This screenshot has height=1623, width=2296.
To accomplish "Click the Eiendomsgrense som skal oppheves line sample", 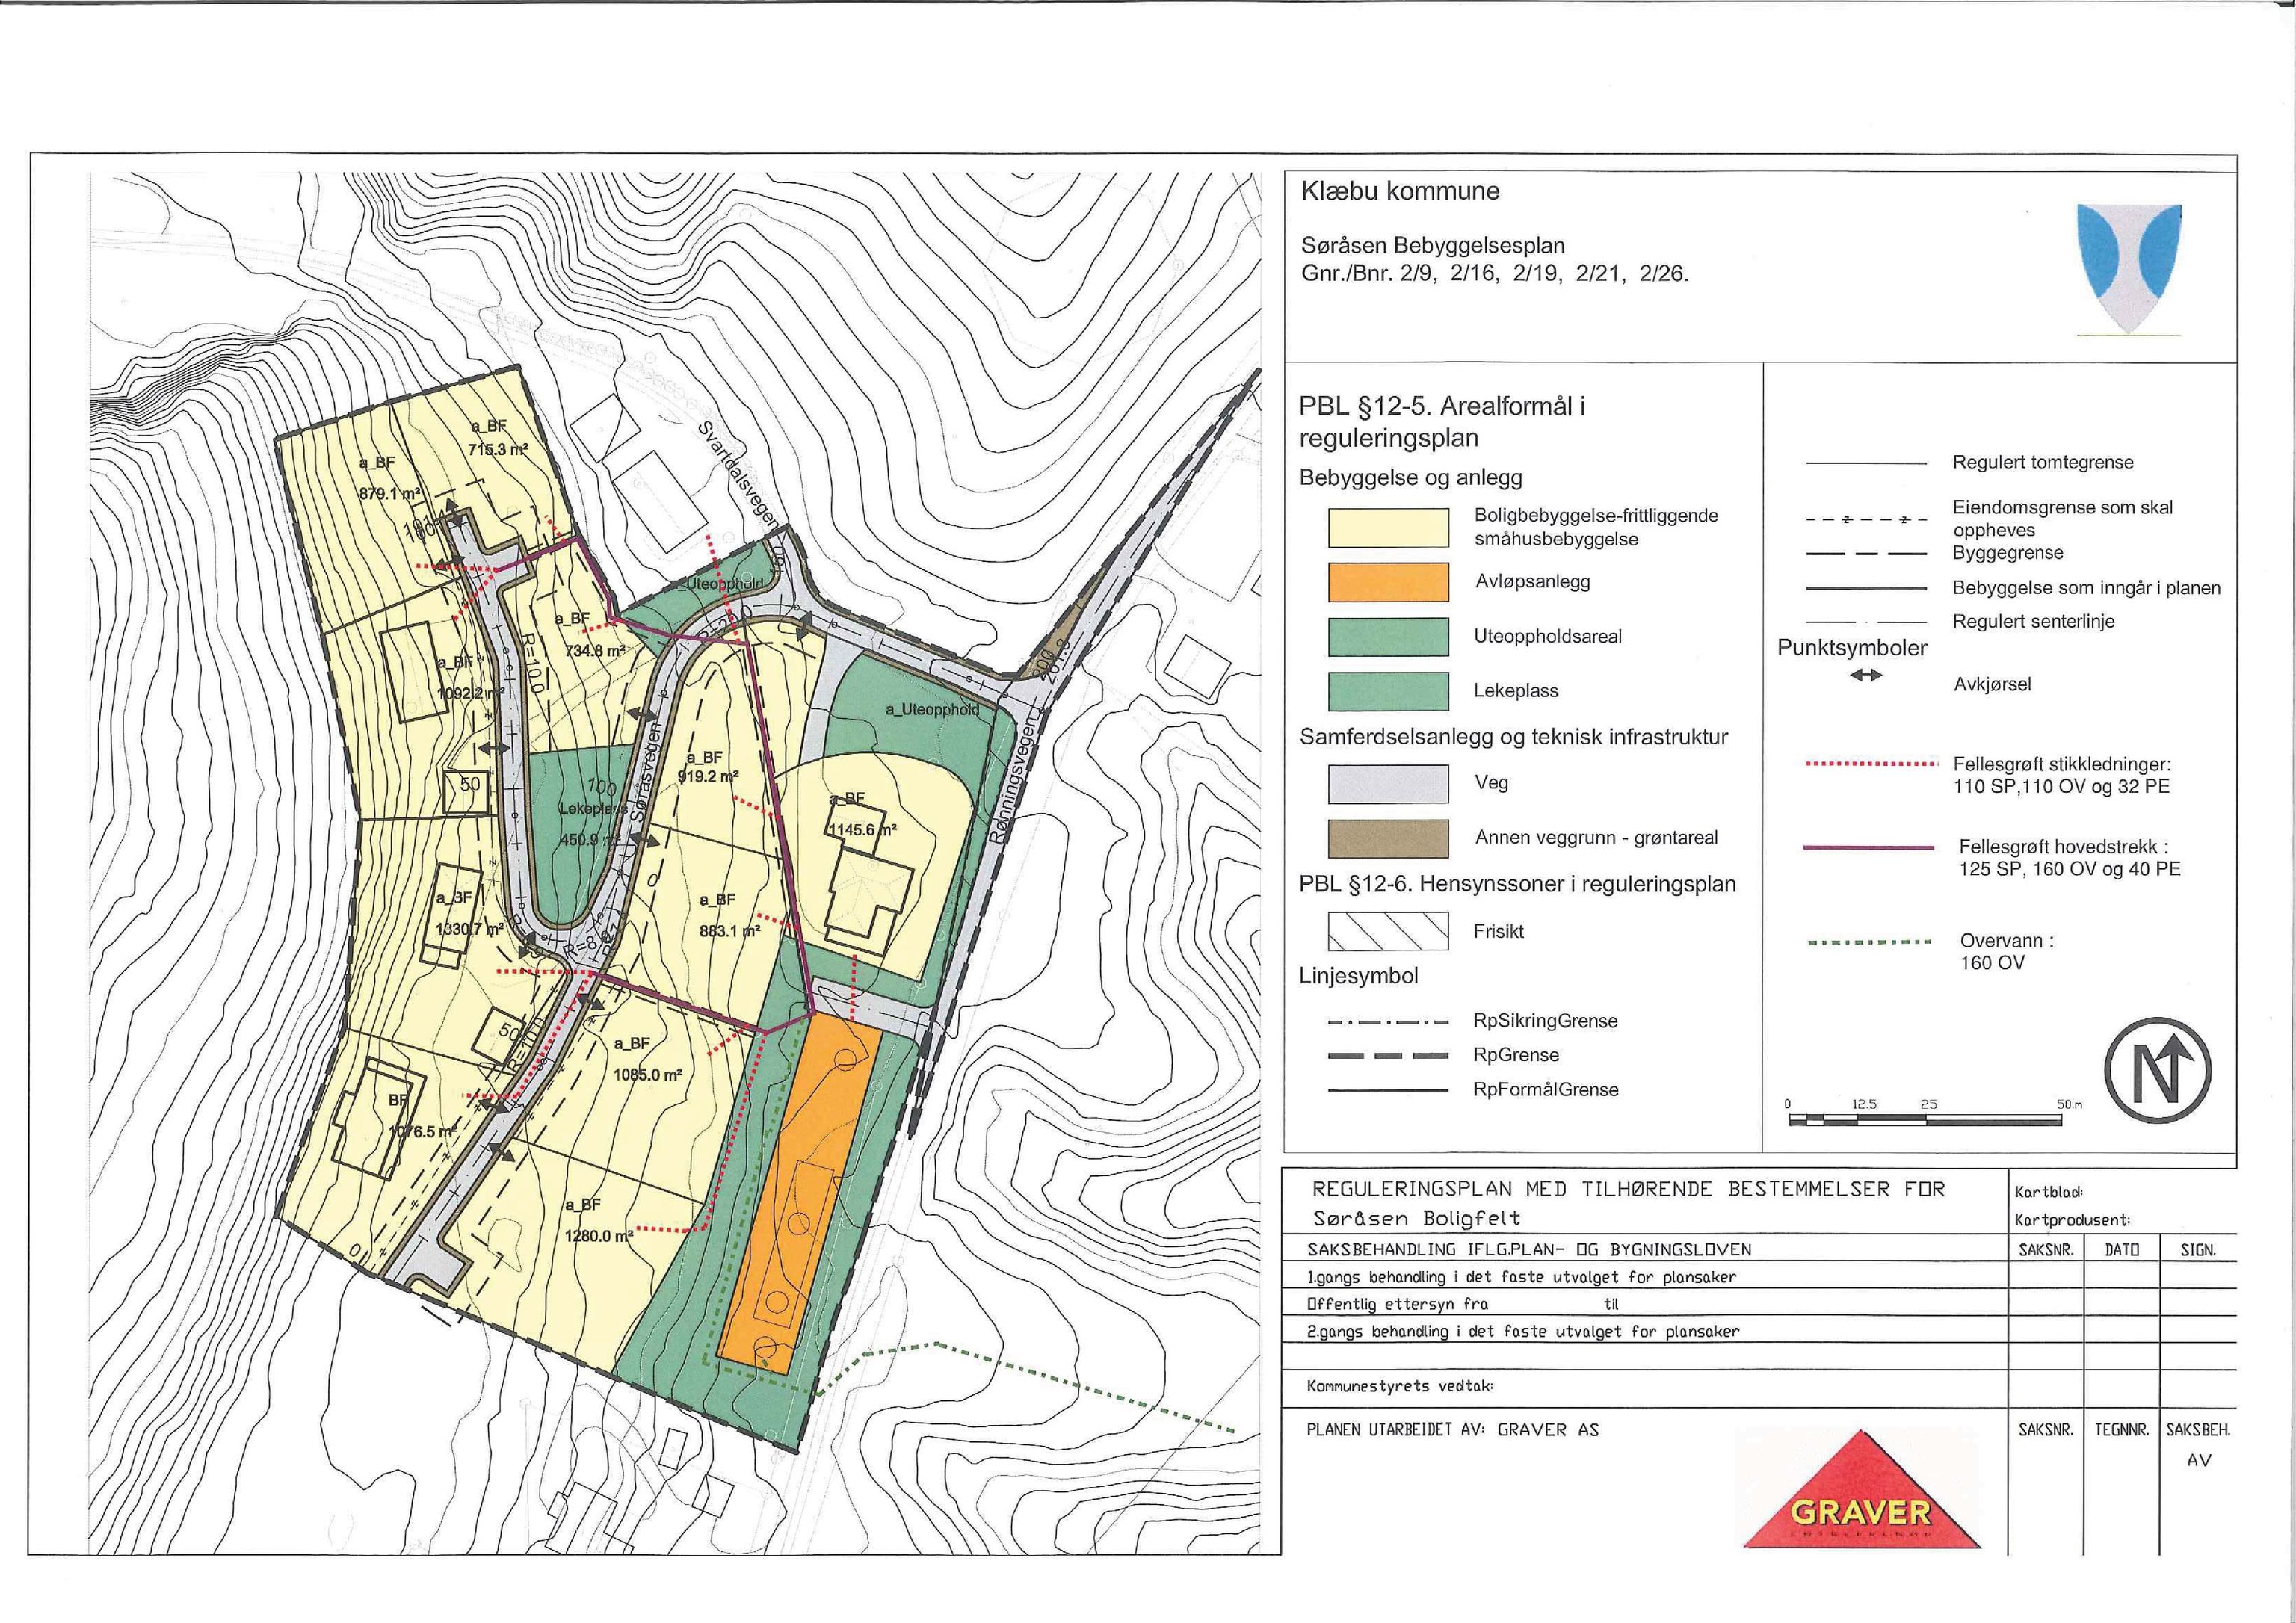I will [1866, 520].
